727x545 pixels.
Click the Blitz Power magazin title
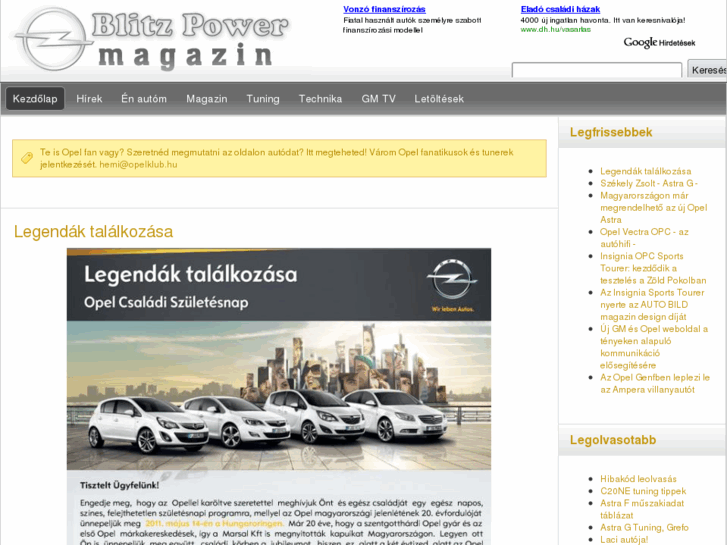(189, 39)
